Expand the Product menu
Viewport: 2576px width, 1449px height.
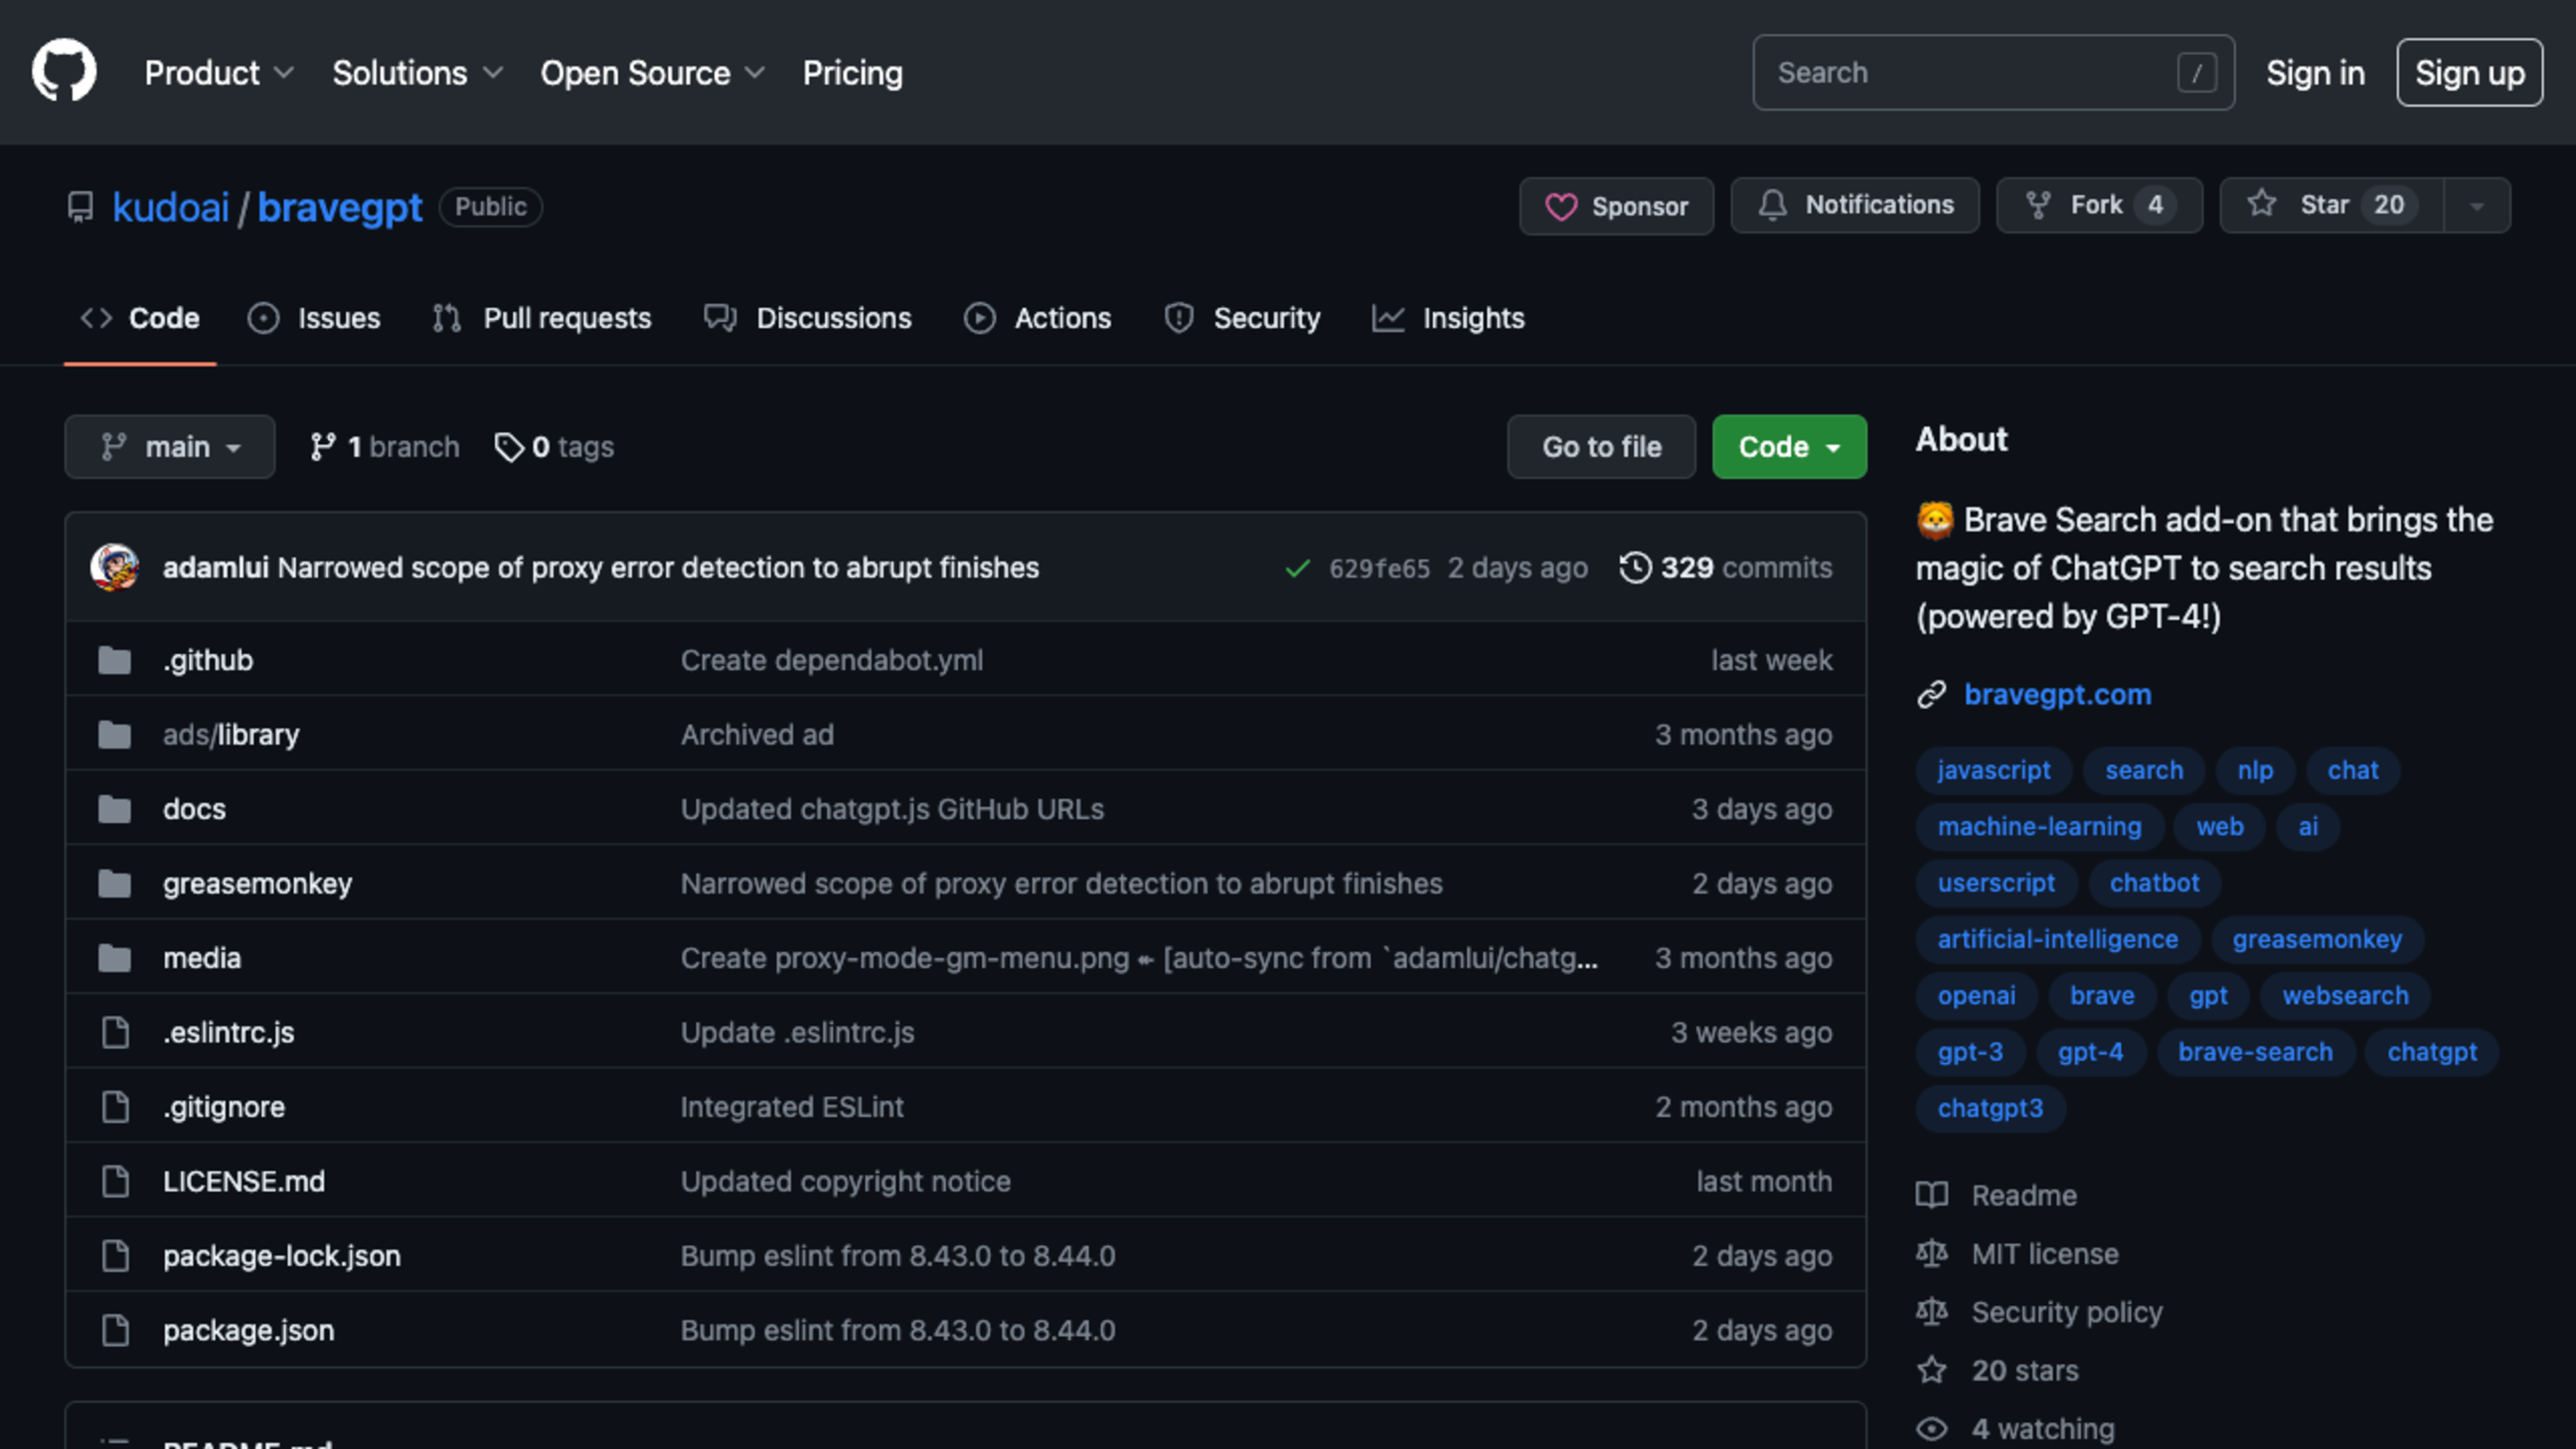pyautogui.click(x=219, y=72)
